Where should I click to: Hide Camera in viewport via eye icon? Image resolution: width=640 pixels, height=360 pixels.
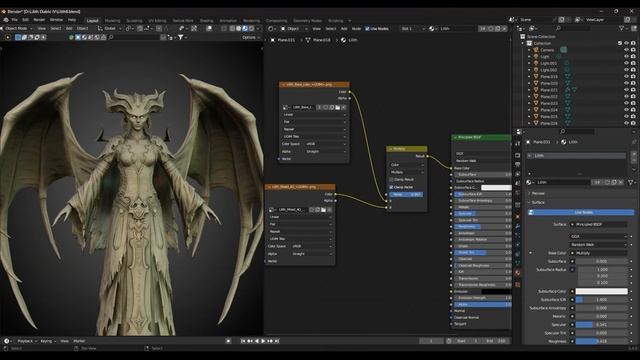click(x=626, y=50)
